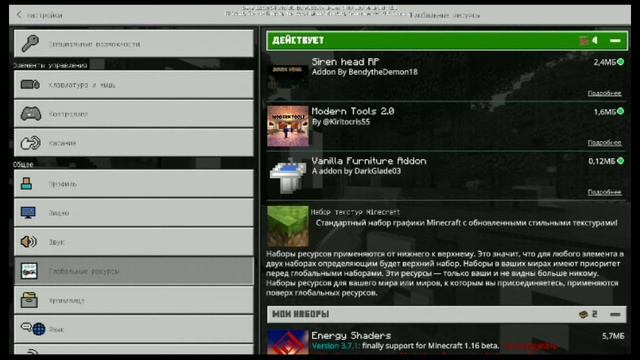Click the My Packs gray header
This screenshot has width=640, height=360.
click(x=447, y=314)
